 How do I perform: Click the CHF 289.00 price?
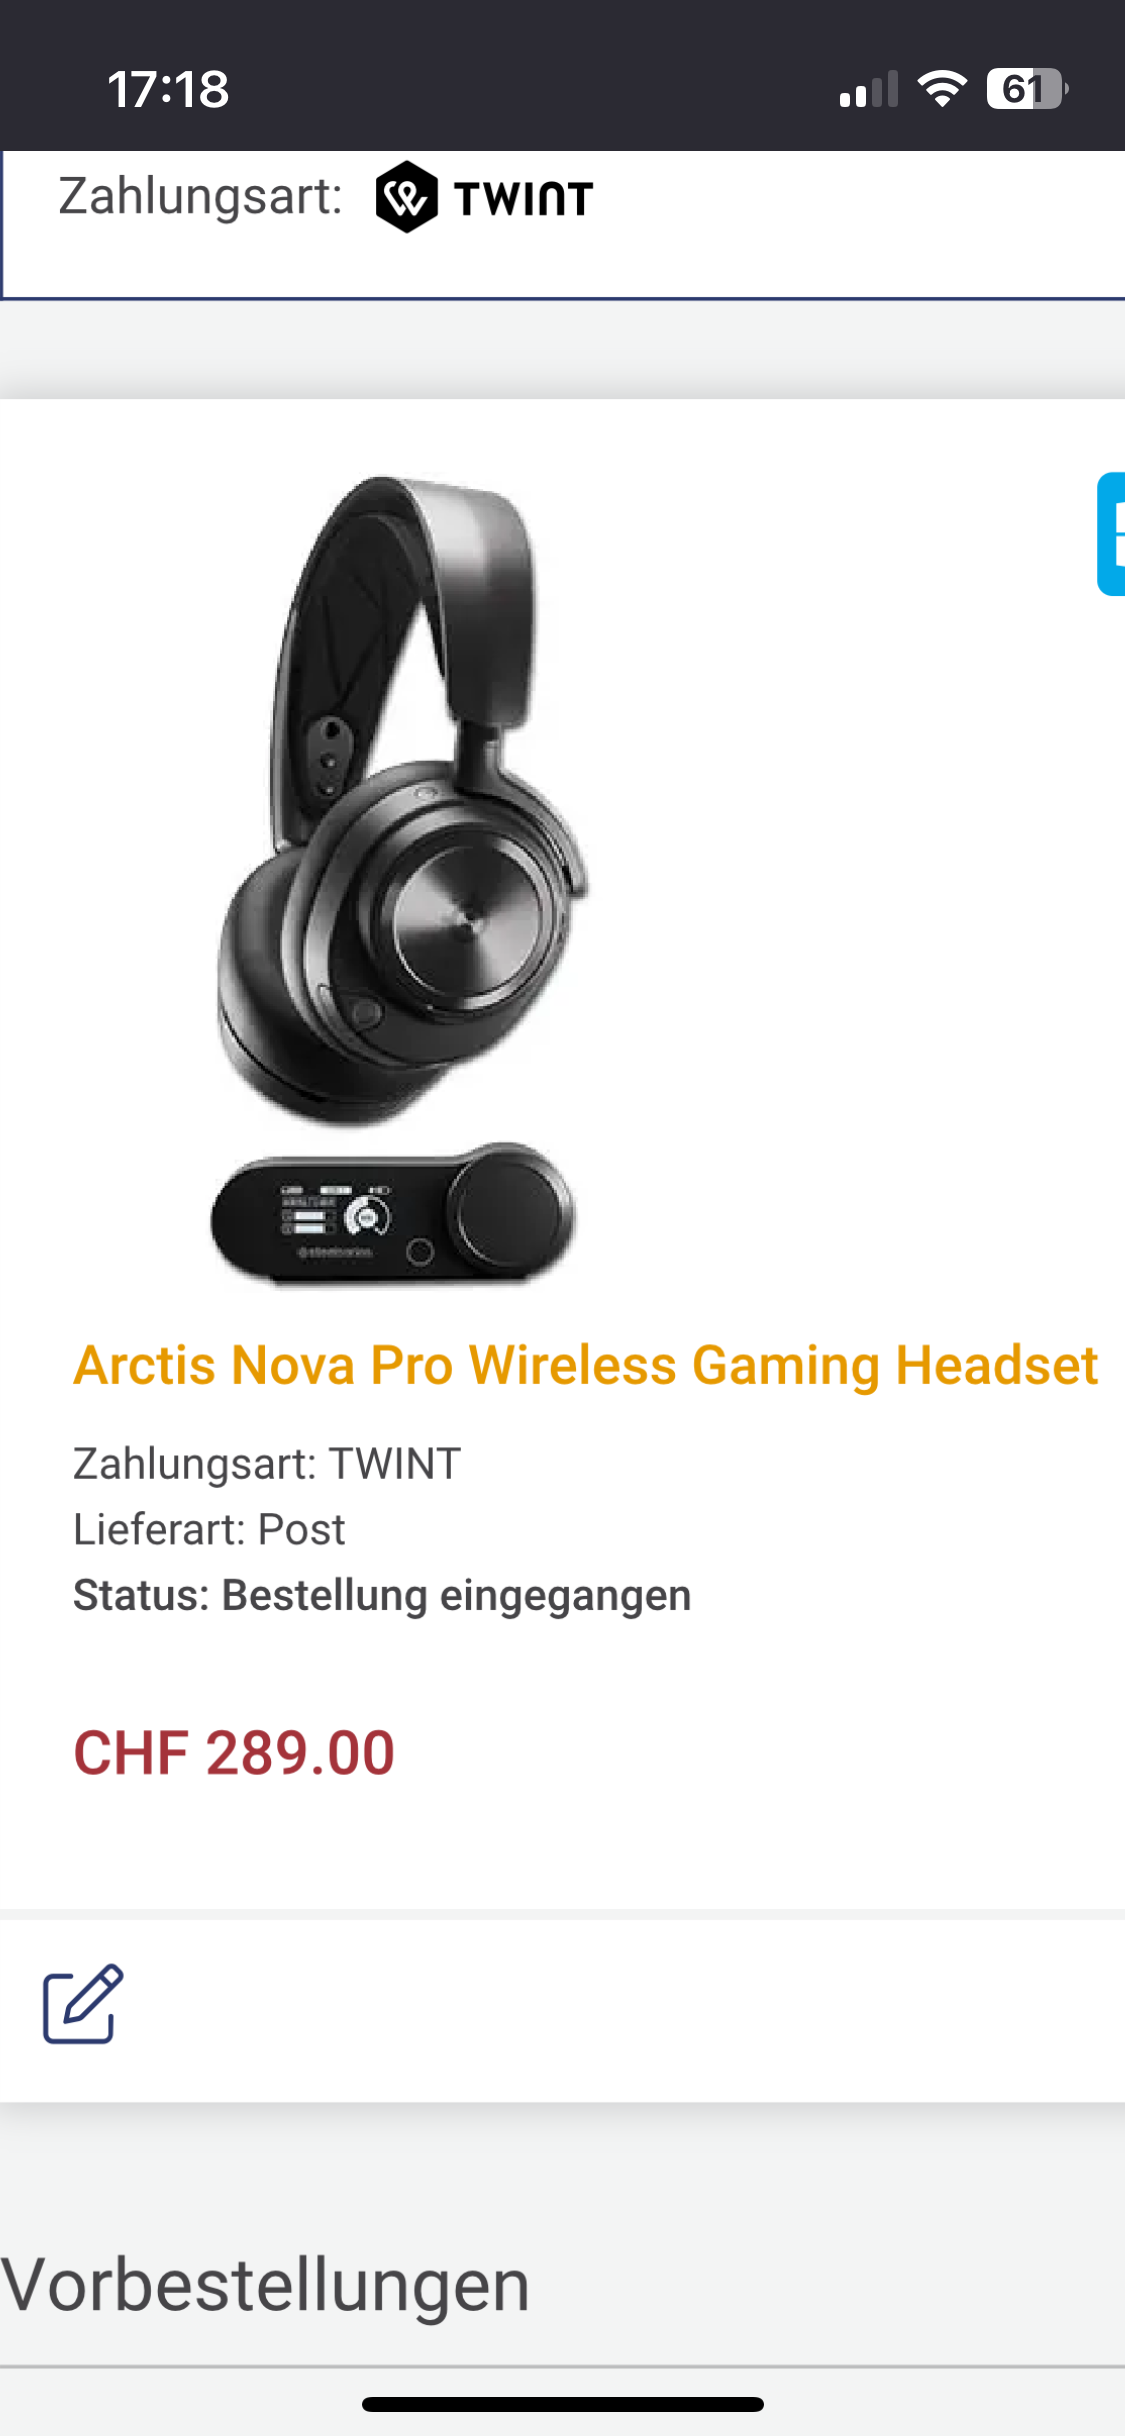234,1753
